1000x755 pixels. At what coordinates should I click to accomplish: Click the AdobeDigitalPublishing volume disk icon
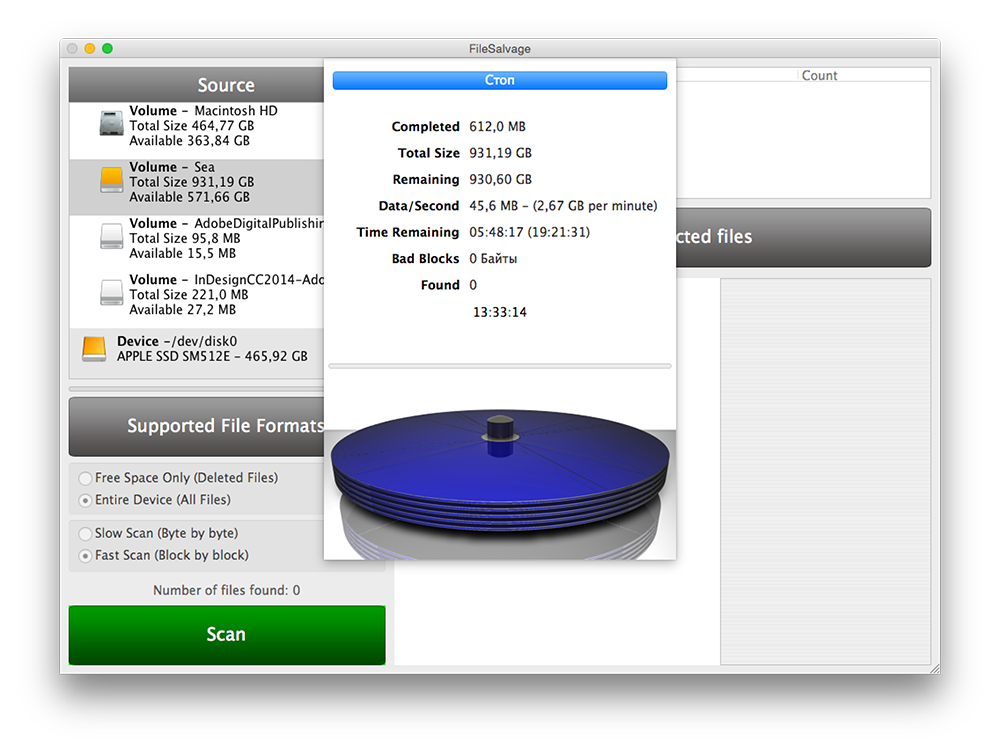pos(112,237)
